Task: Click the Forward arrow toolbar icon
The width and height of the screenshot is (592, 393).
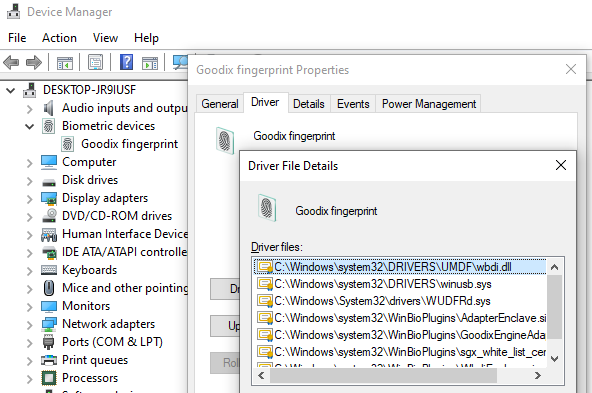Action: tap(34, 62)
